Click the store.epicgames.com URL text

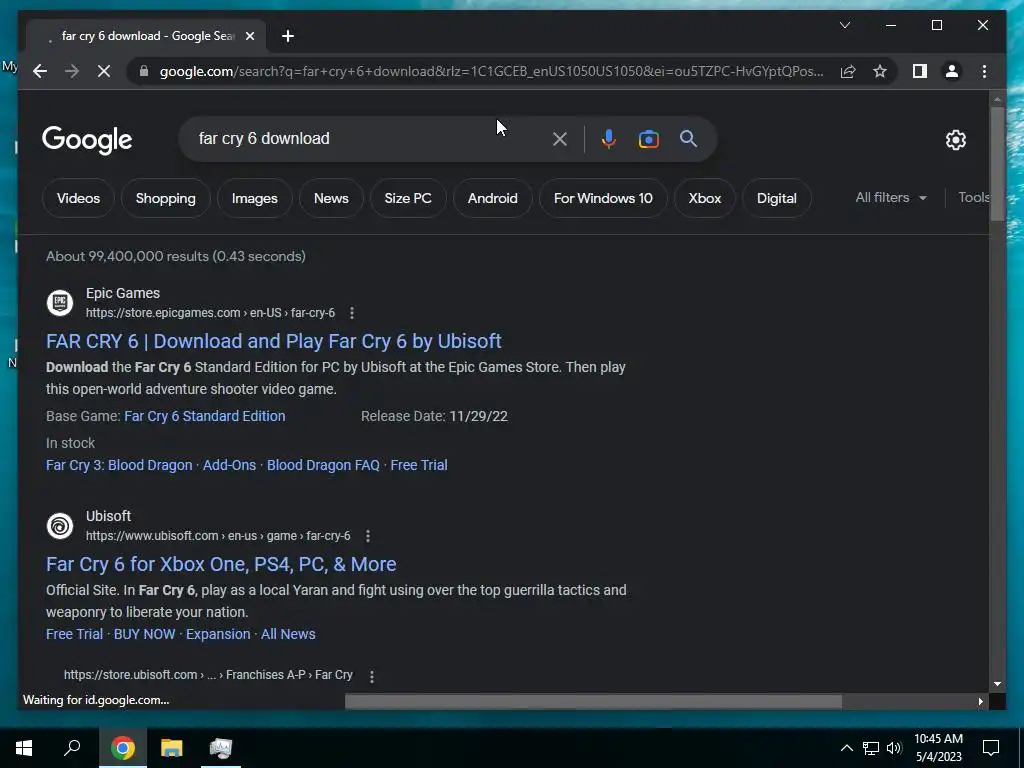[210, 313]
